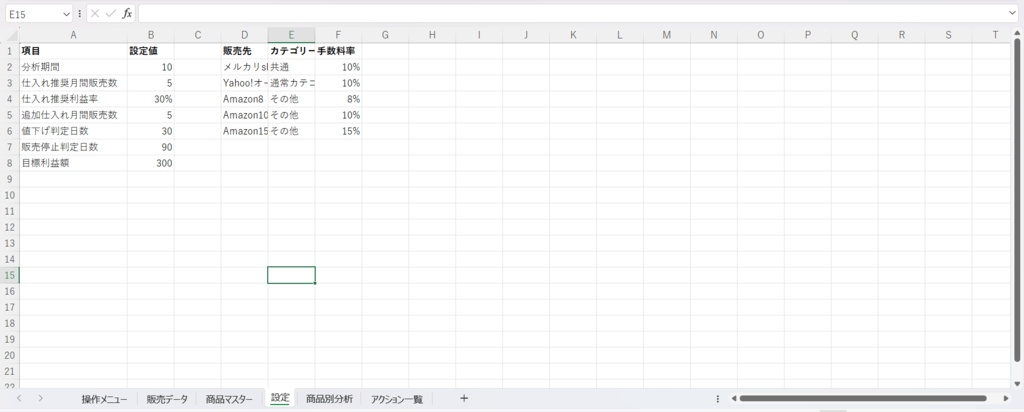Image resolution: width=1024 pixels, height=412 pixels.
Task: Click the 販売先 header cell
Action: pyautogui.click(x=244, y=51)
